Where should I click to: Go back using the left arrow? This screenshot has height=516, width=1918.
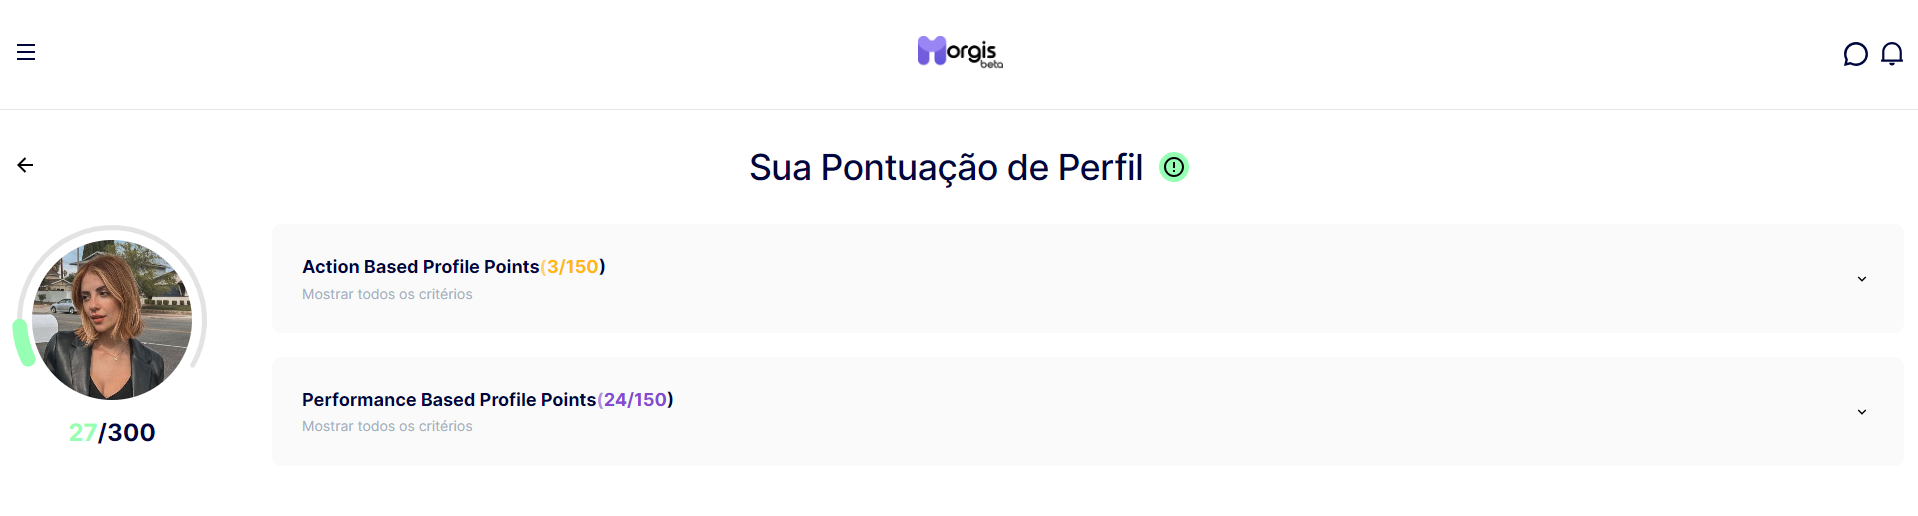click(x=26, y=165)
